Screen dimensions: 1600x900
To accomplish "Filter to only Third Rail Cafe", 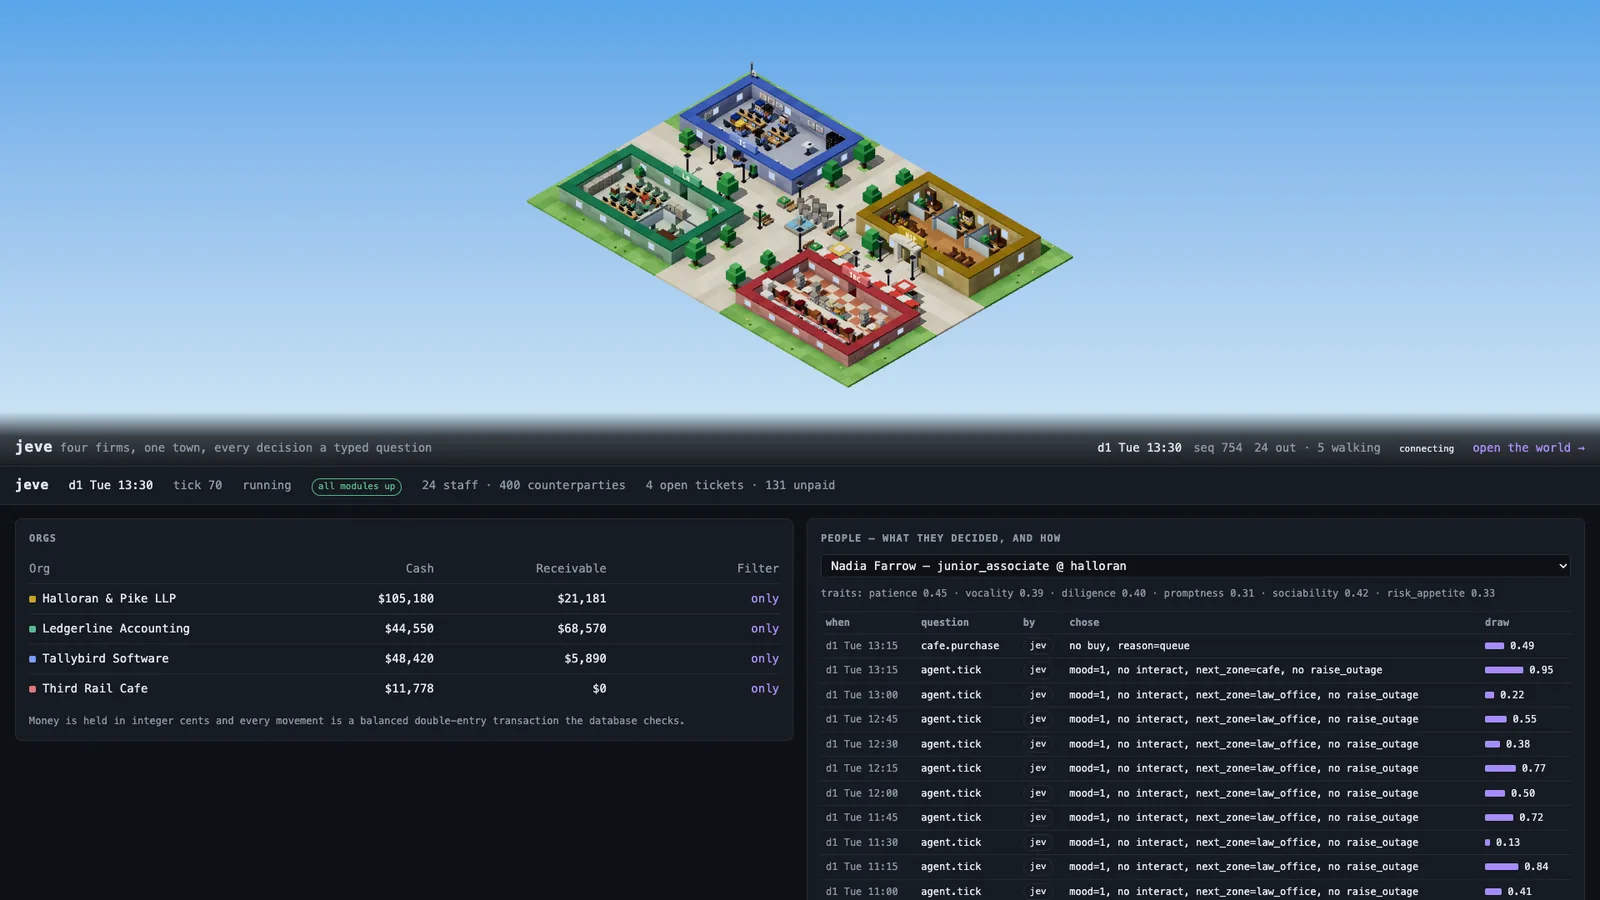I will (764, 689).
